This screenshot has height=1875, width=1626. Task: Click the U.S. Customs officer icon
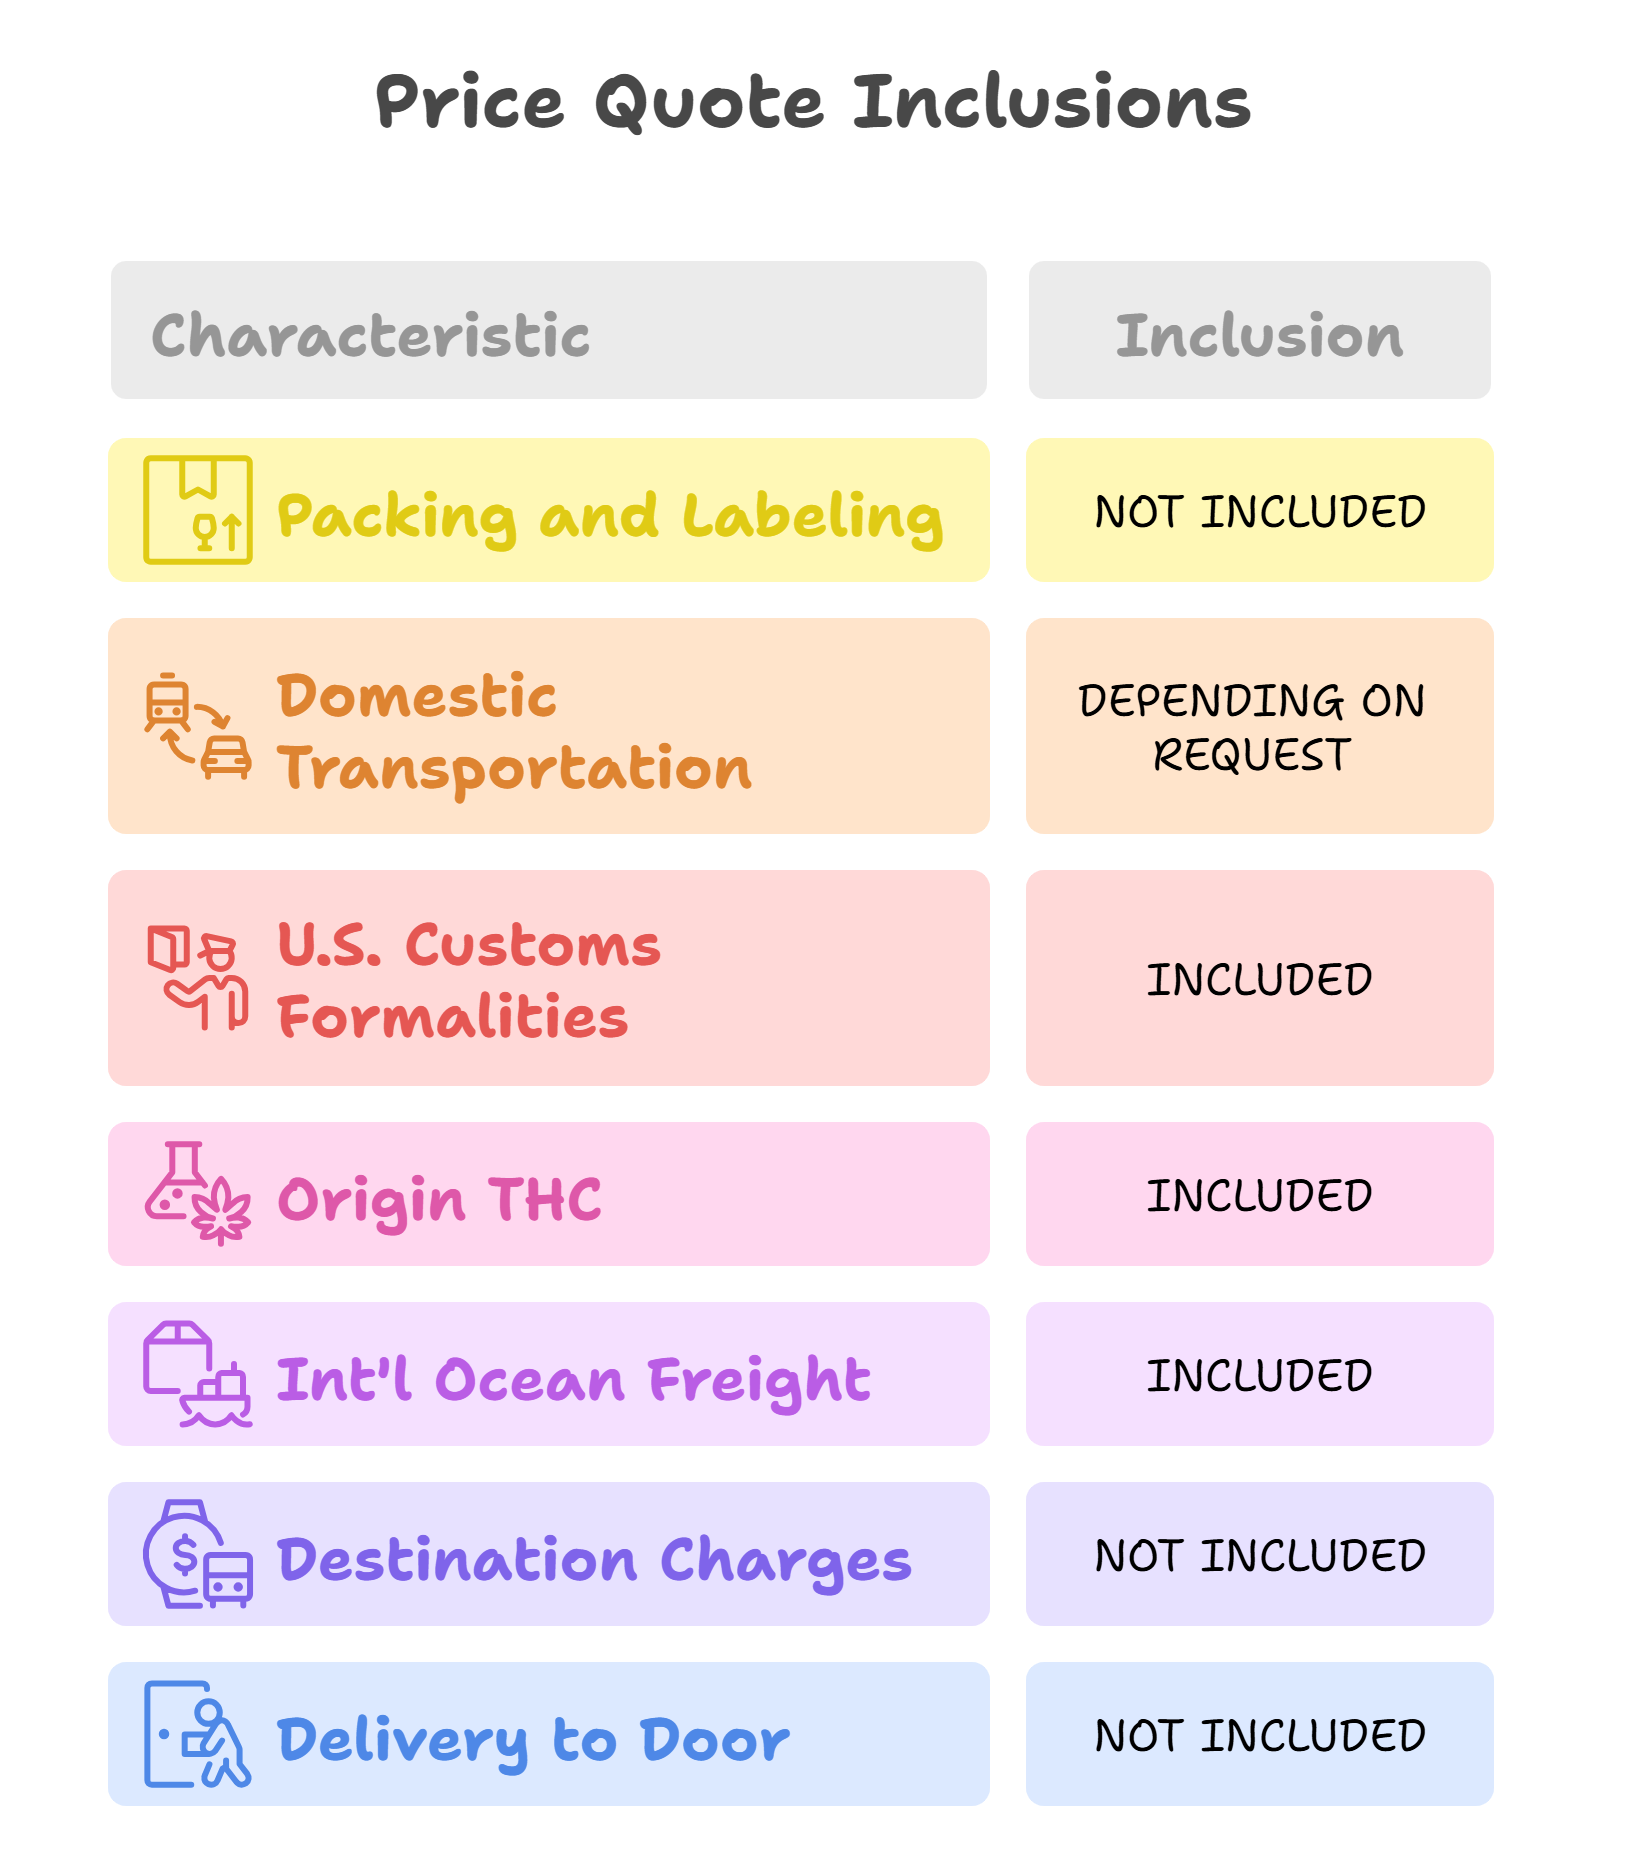point(197,978)
